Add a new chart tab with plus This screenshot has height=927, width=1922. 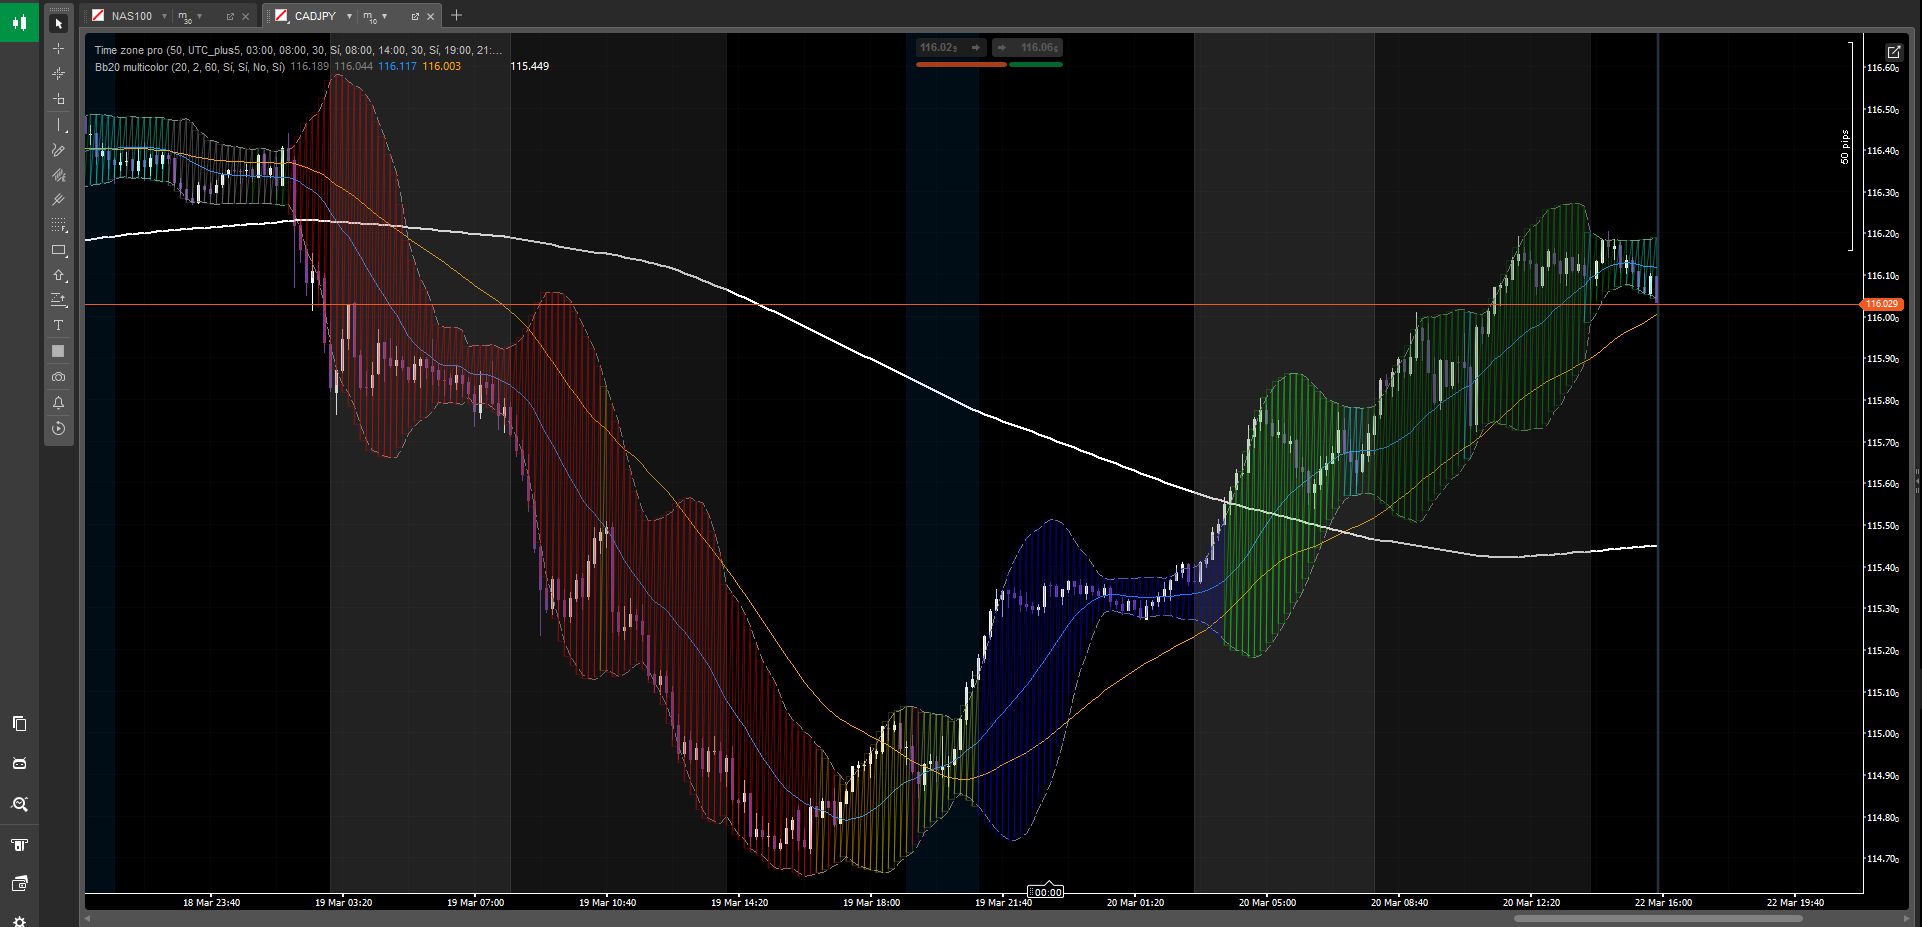pos(456,15)
